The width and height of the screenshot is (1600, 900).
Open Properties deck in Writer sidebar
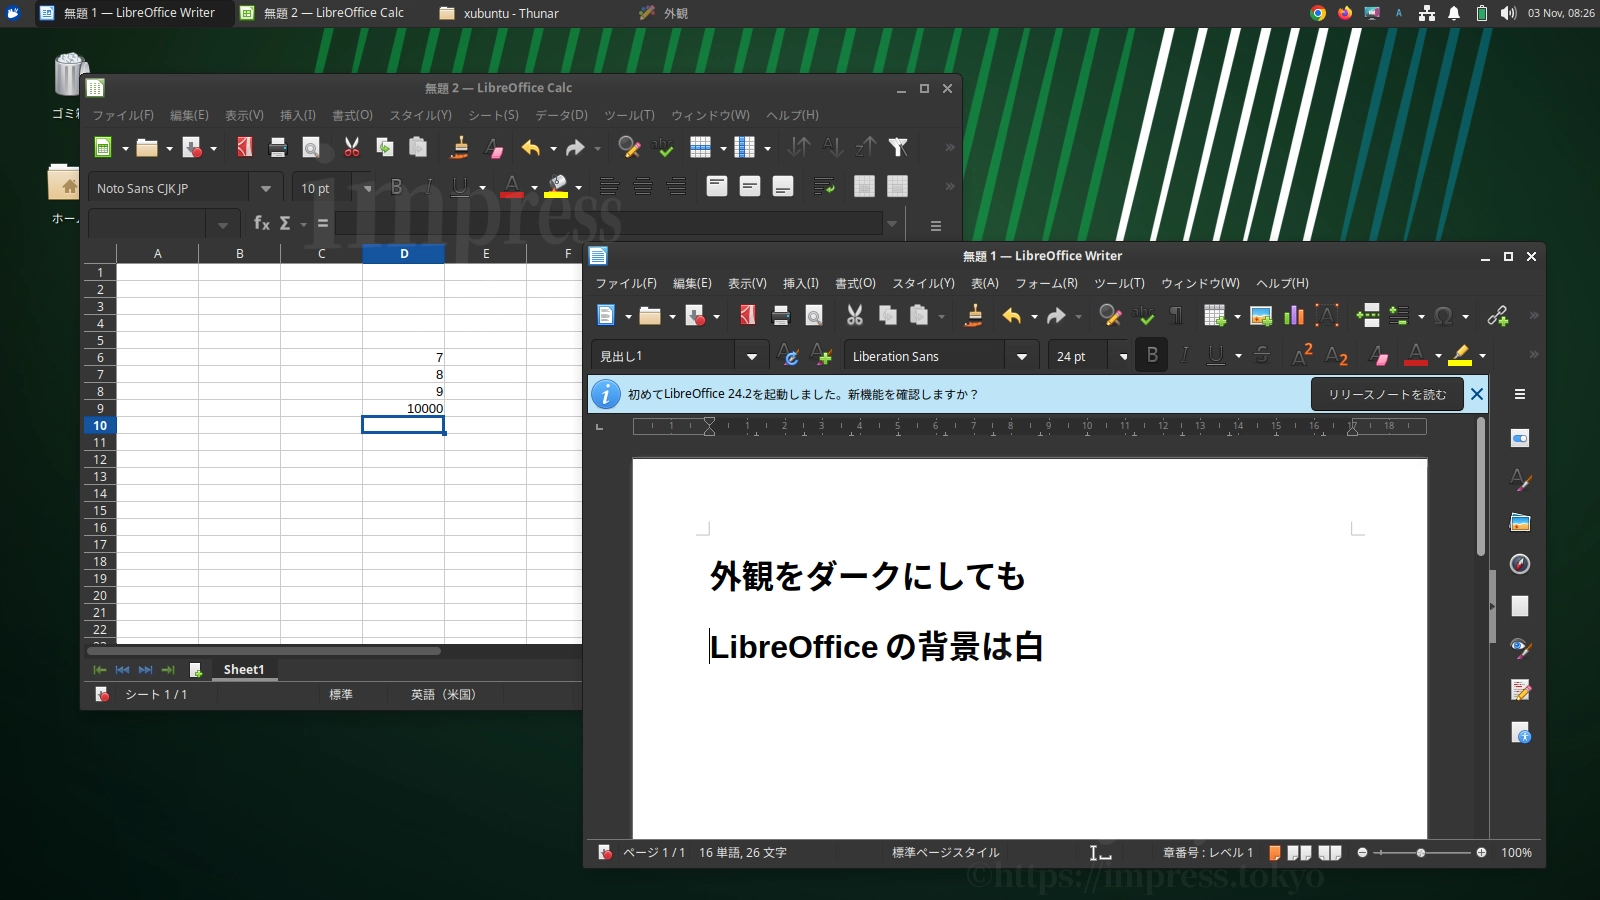pyautogui.click(x=1520, y=438)
